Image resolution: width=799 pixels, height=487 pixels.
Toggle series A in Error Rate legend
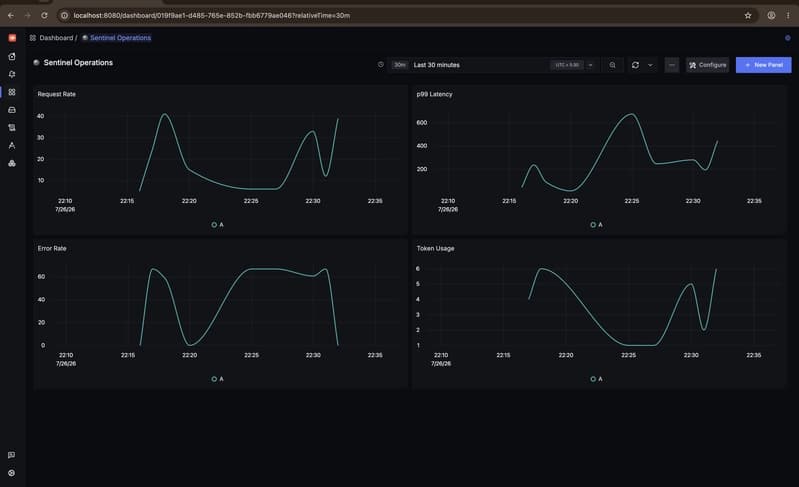coord(218,379)
